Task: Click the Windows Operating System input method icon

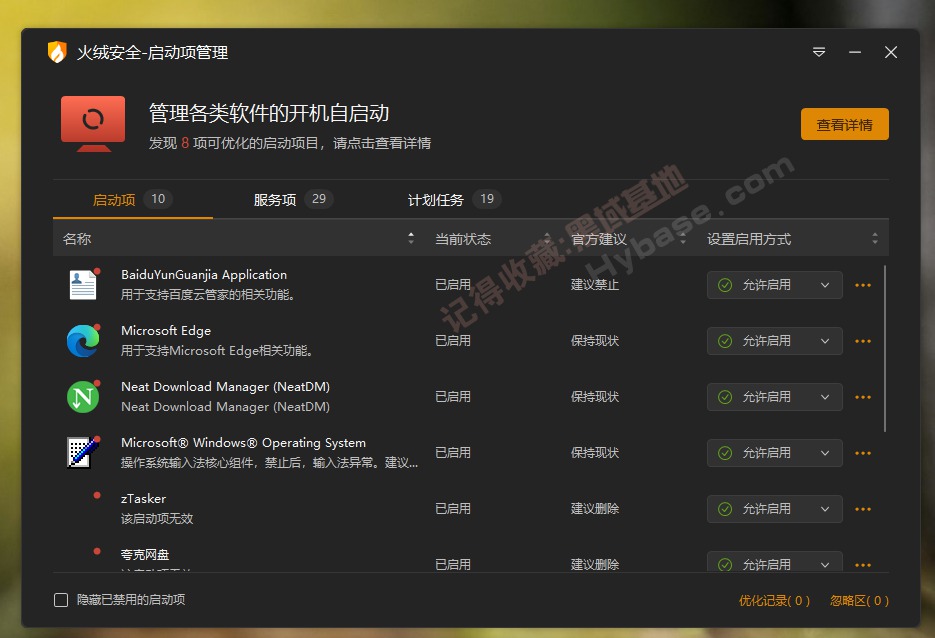Action: pos(83,453)
